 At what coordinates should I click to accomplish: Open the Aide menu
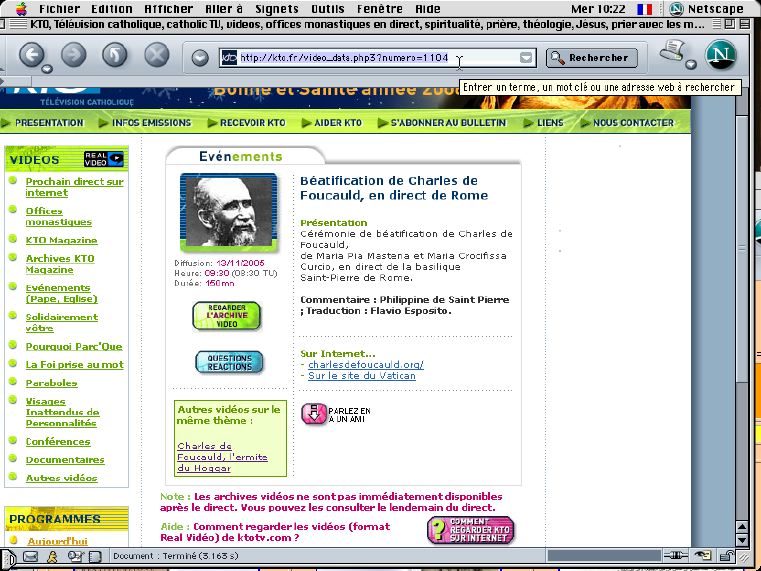tap(428, 9)
